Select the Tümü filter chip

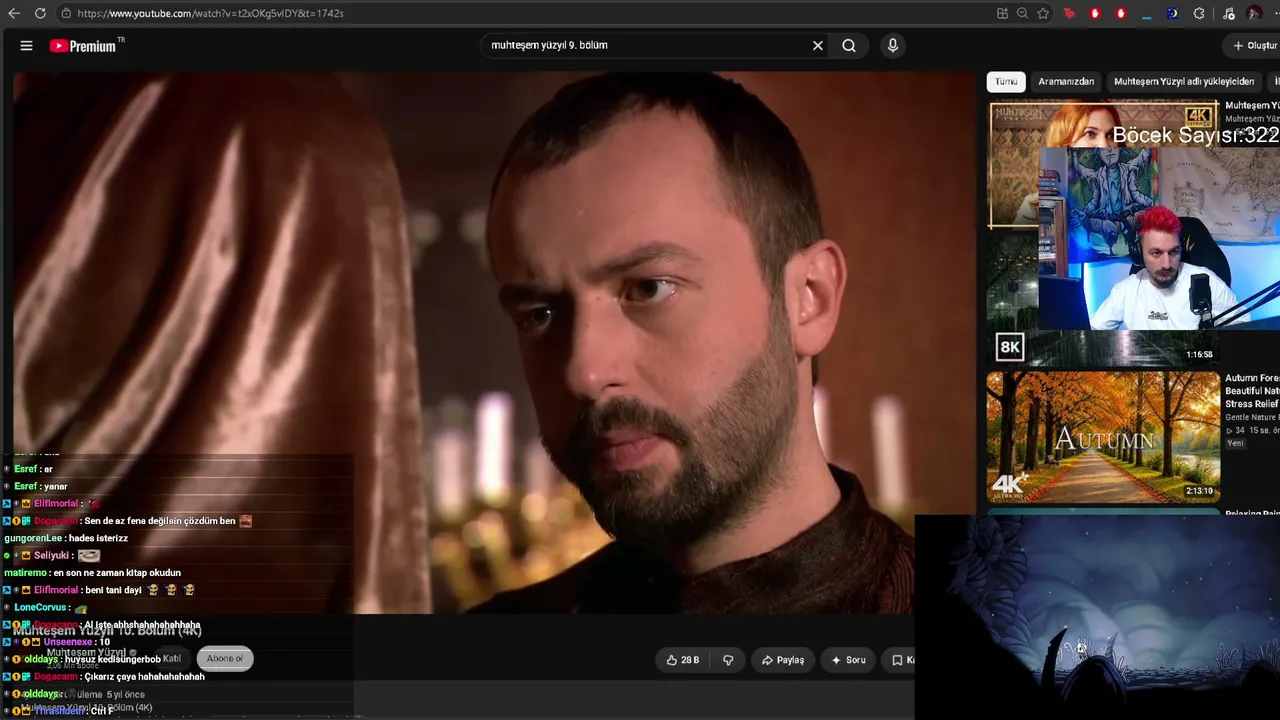tap(1006, 81)
